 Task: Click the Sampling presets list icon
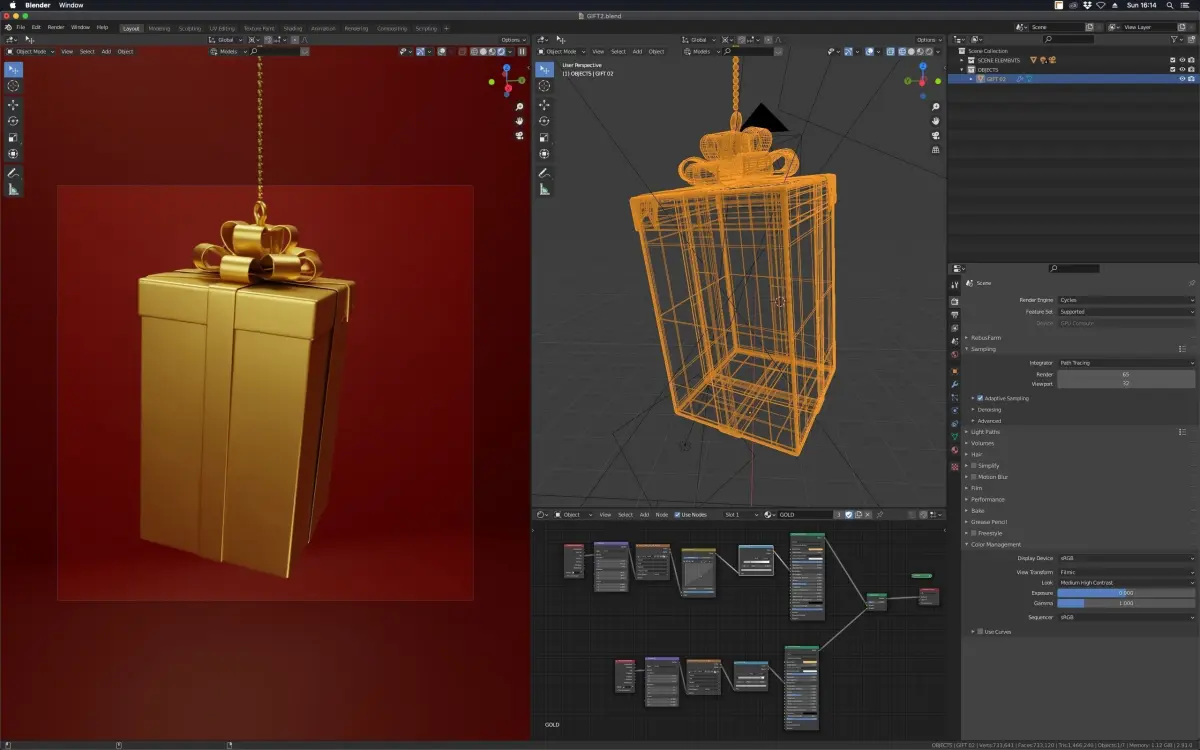pyautogui.click(x=1182, y=349)
